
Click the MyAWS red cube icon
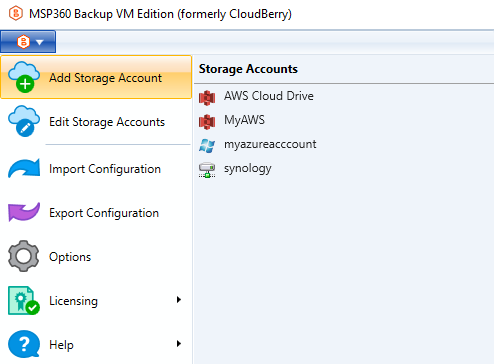[x=207, y=122]
